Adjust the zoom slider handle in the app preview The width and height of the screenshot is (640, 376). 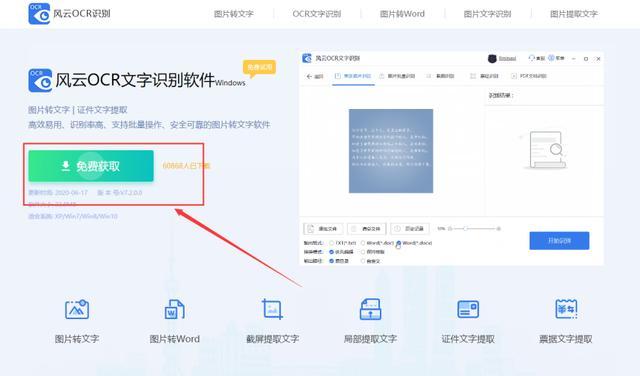[465, 229]
